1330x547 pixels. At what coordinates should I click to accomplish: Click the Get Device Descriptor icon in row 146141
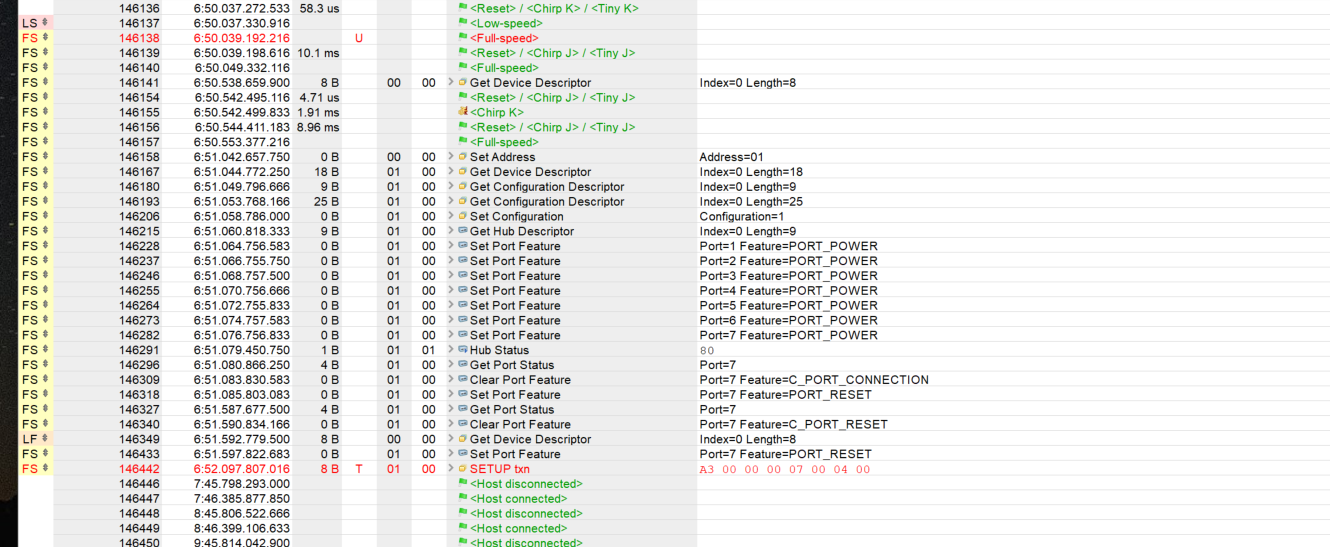click(x=462, y=83)
